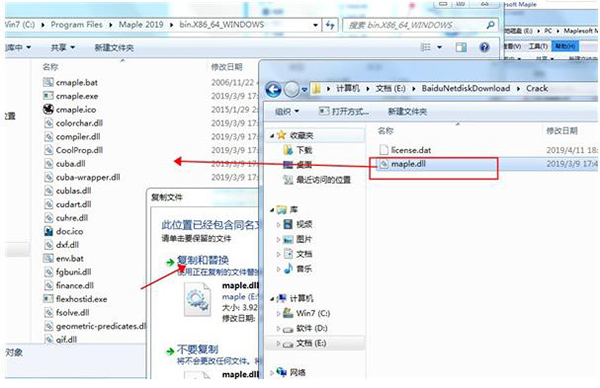Toggle the preview pane icon
The height and width of the screenshot is (388, 600).
coord(461,47)
